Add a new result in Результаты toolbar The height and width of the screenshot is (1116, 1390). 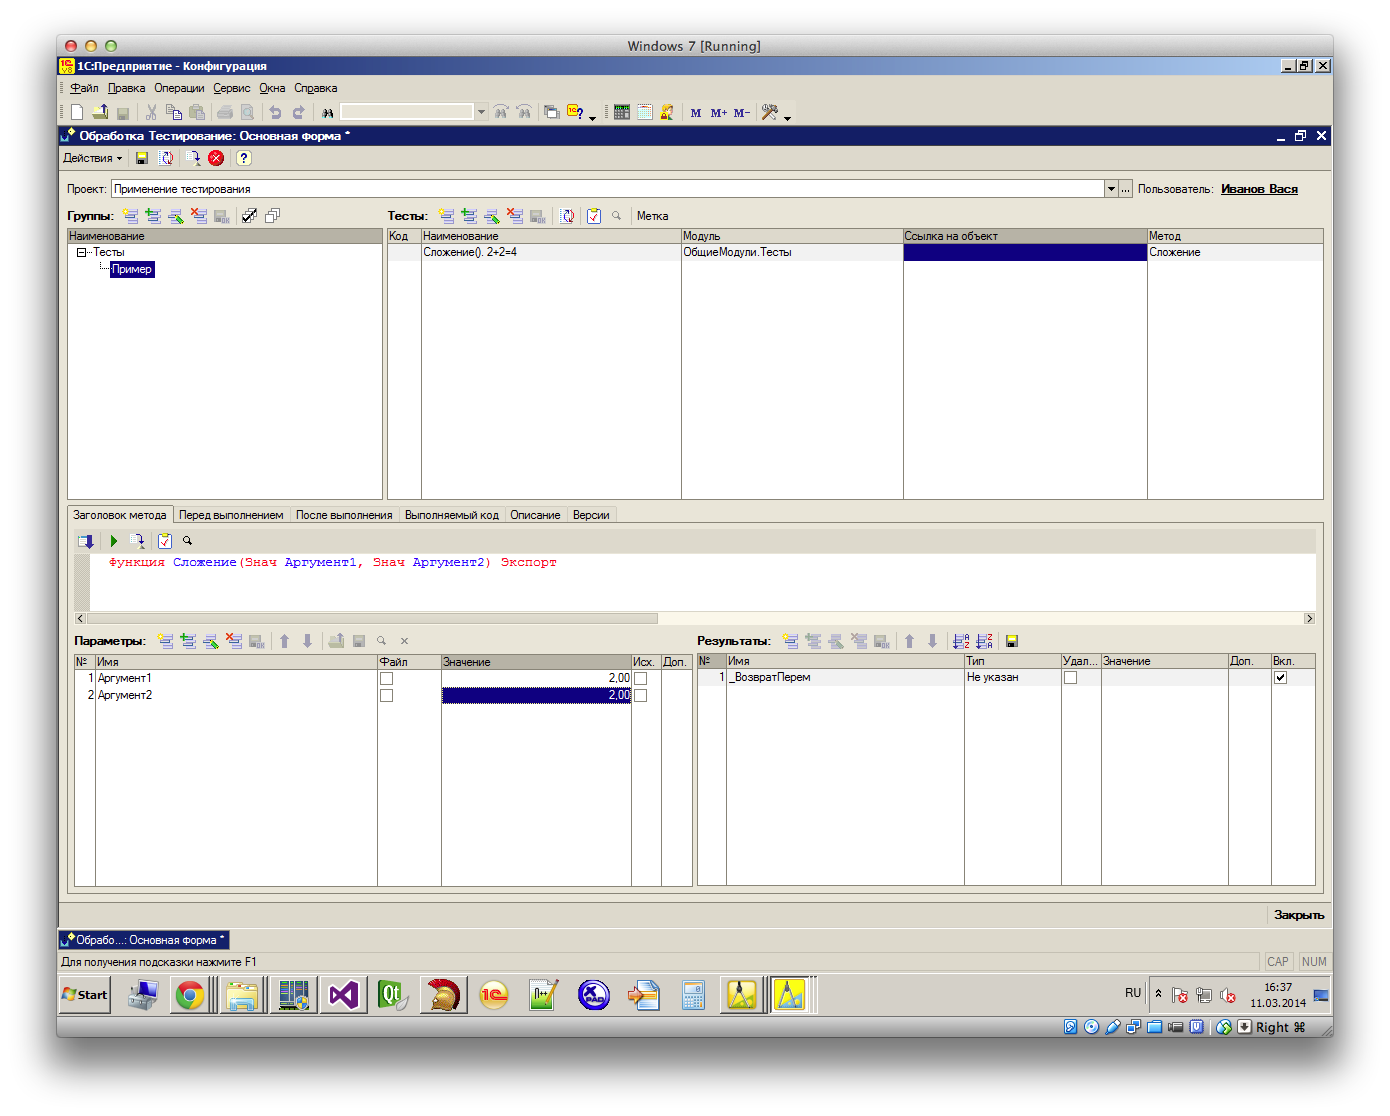[791, 641]
